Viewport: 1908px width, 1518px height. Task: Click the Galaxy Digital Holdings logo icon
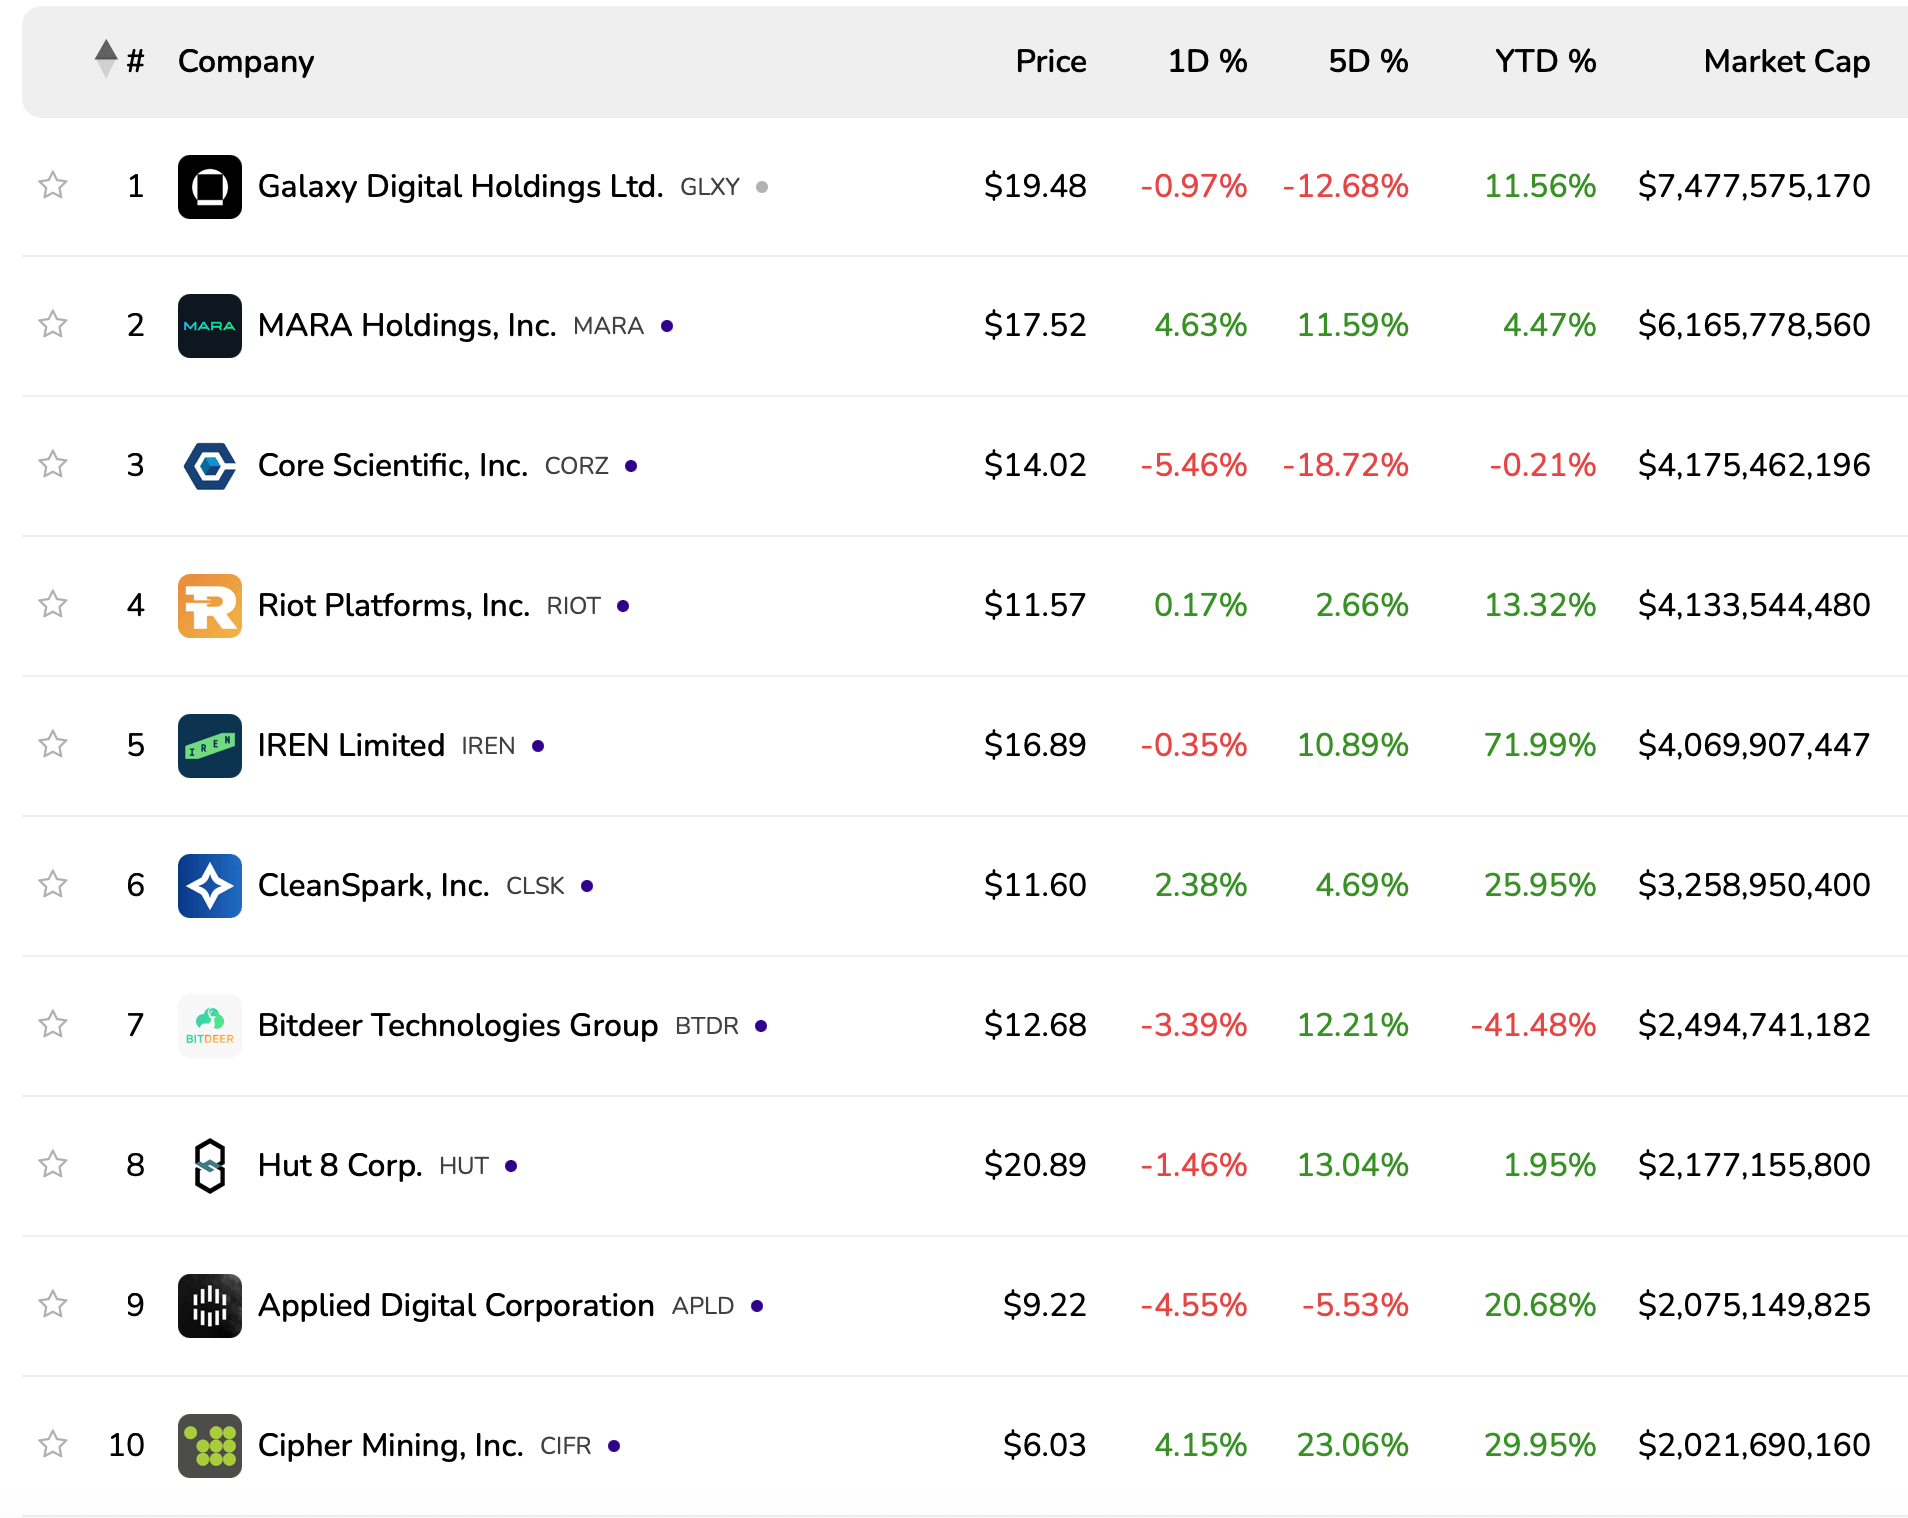[x=209, y=186]
